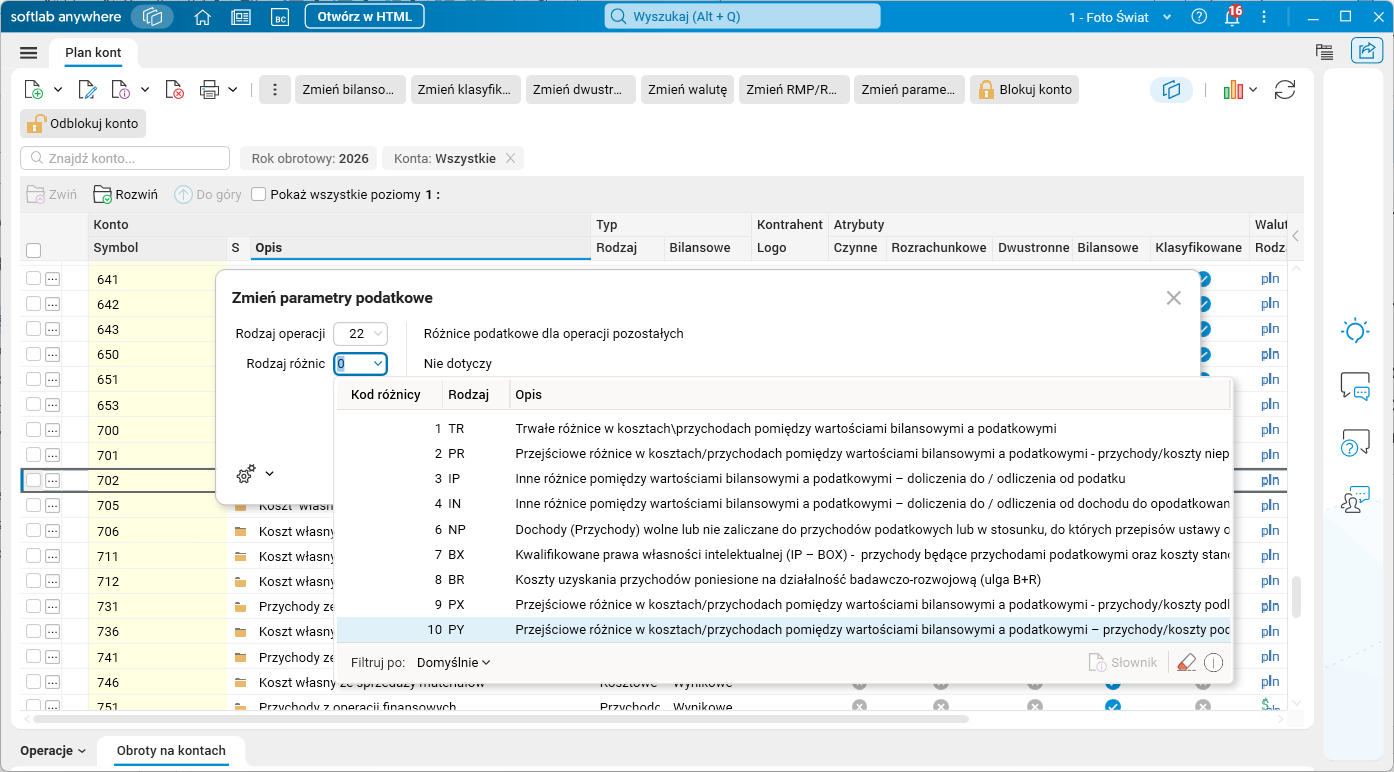Screen dimensions: 1394x772
Task: Open the notifications bell icon
Action: (x=1232, y=17)
